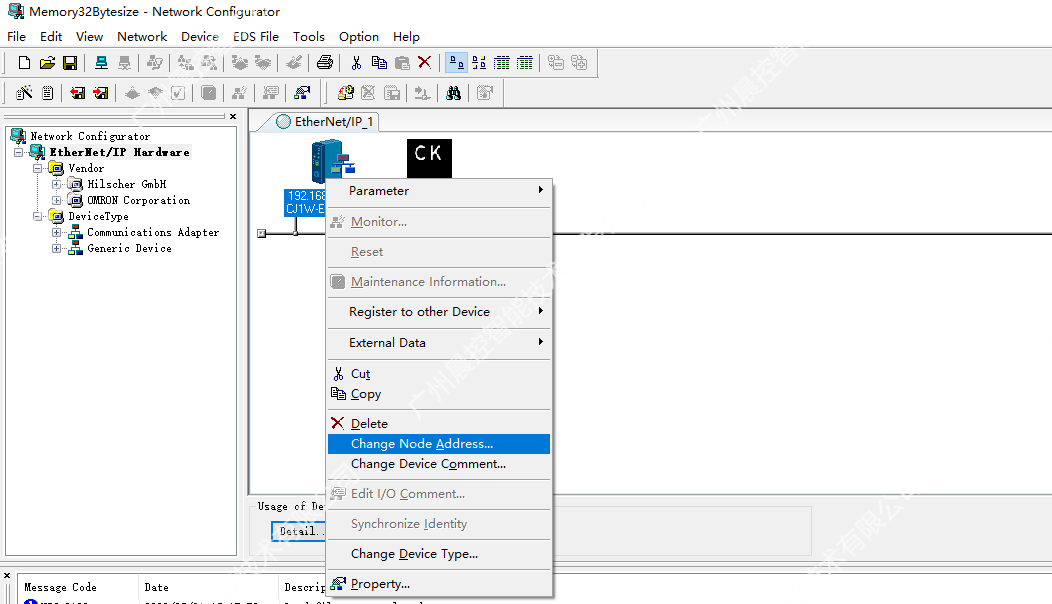Open the Network menu
1052x604 pixels.
pyautogui.click(x=142, y=37)
